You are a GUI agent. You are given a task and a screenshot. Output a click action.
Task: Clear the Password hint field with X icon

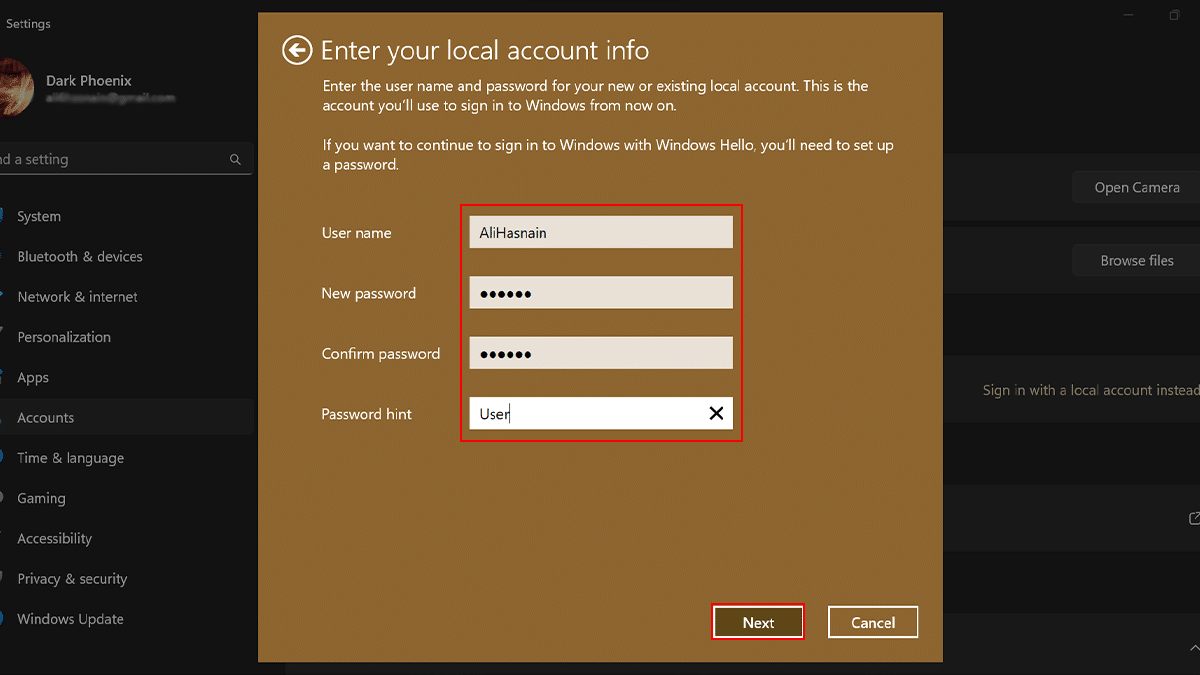pos(716,413)
